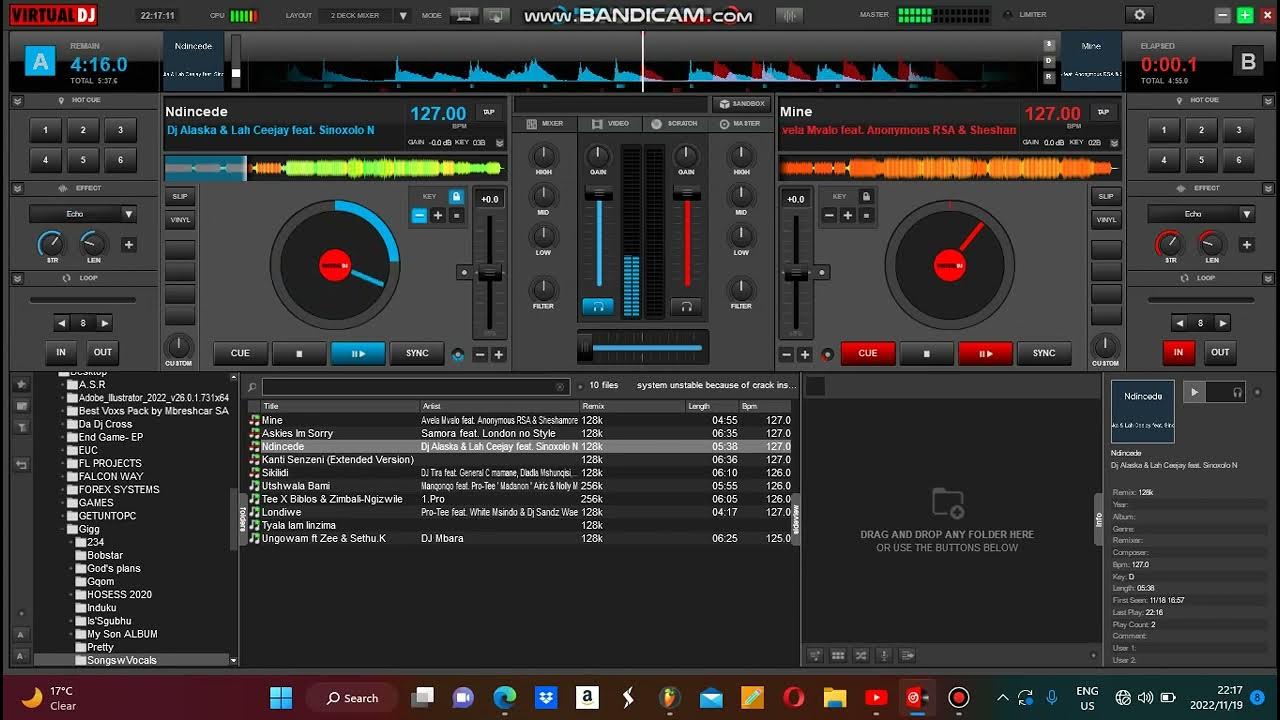Add an effect slot on deck B

[1247, 244]
